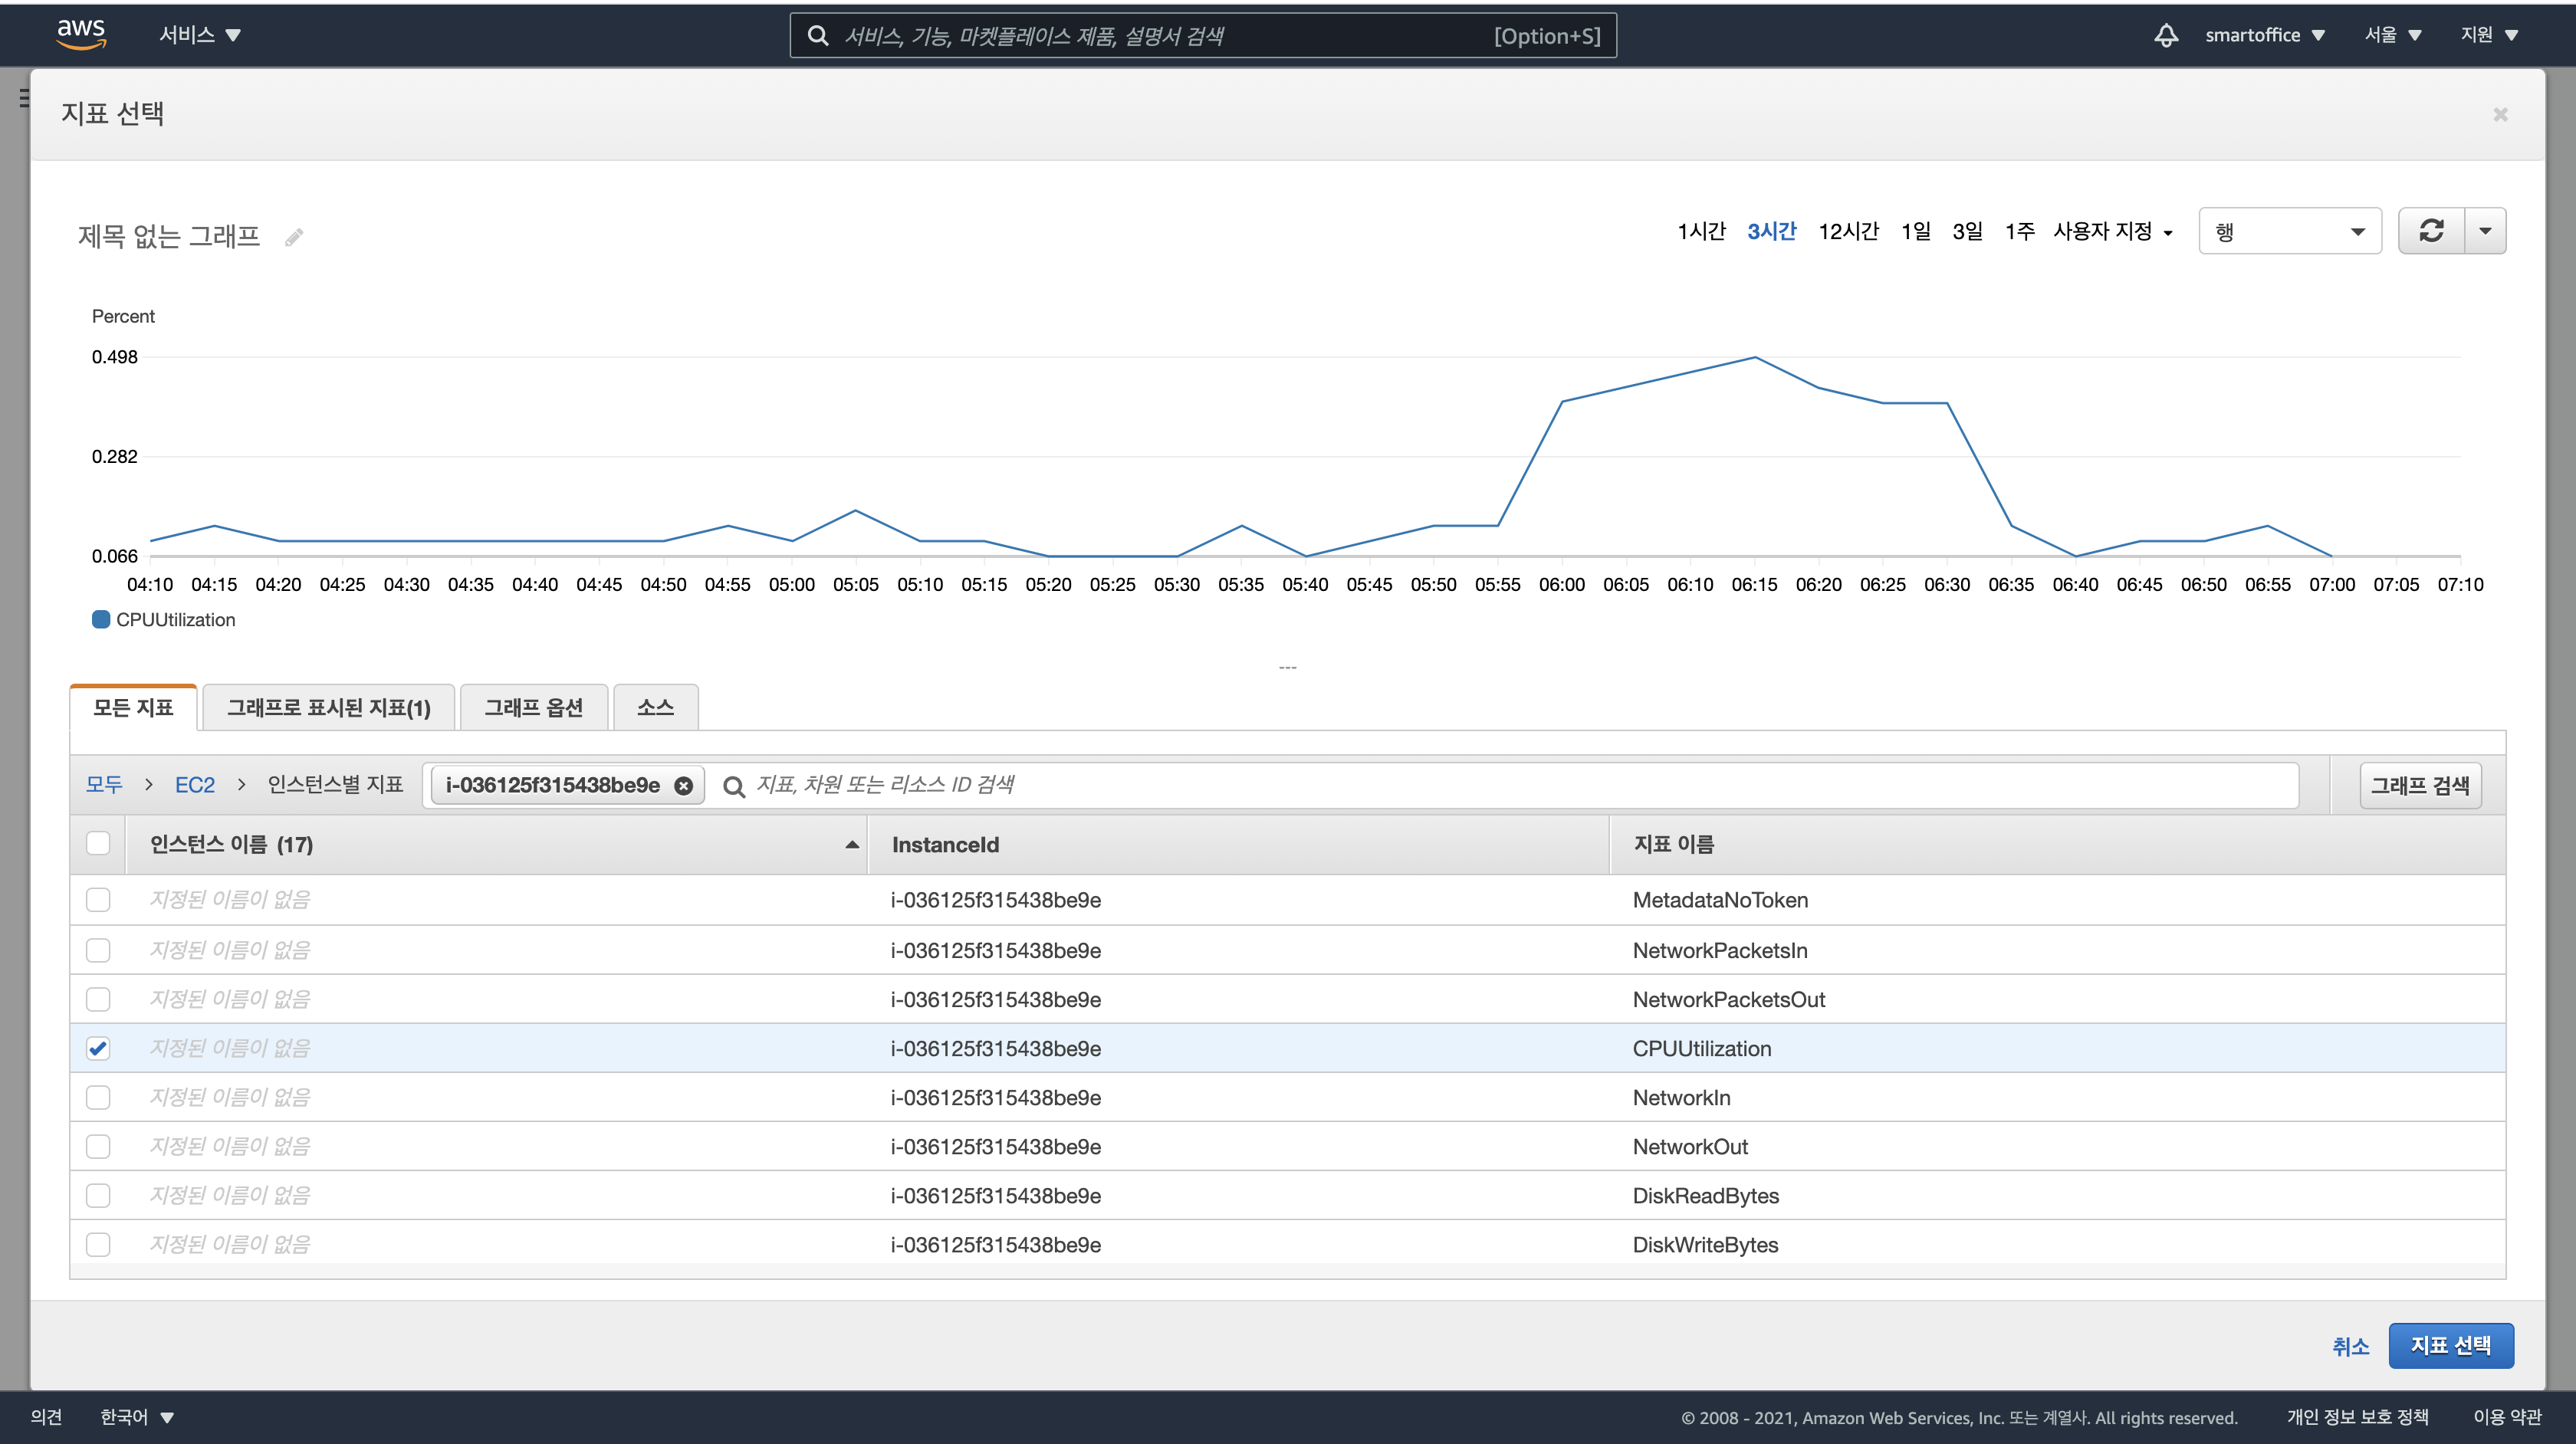Click the CPUUtilization legend color swatch

(101, 619)
